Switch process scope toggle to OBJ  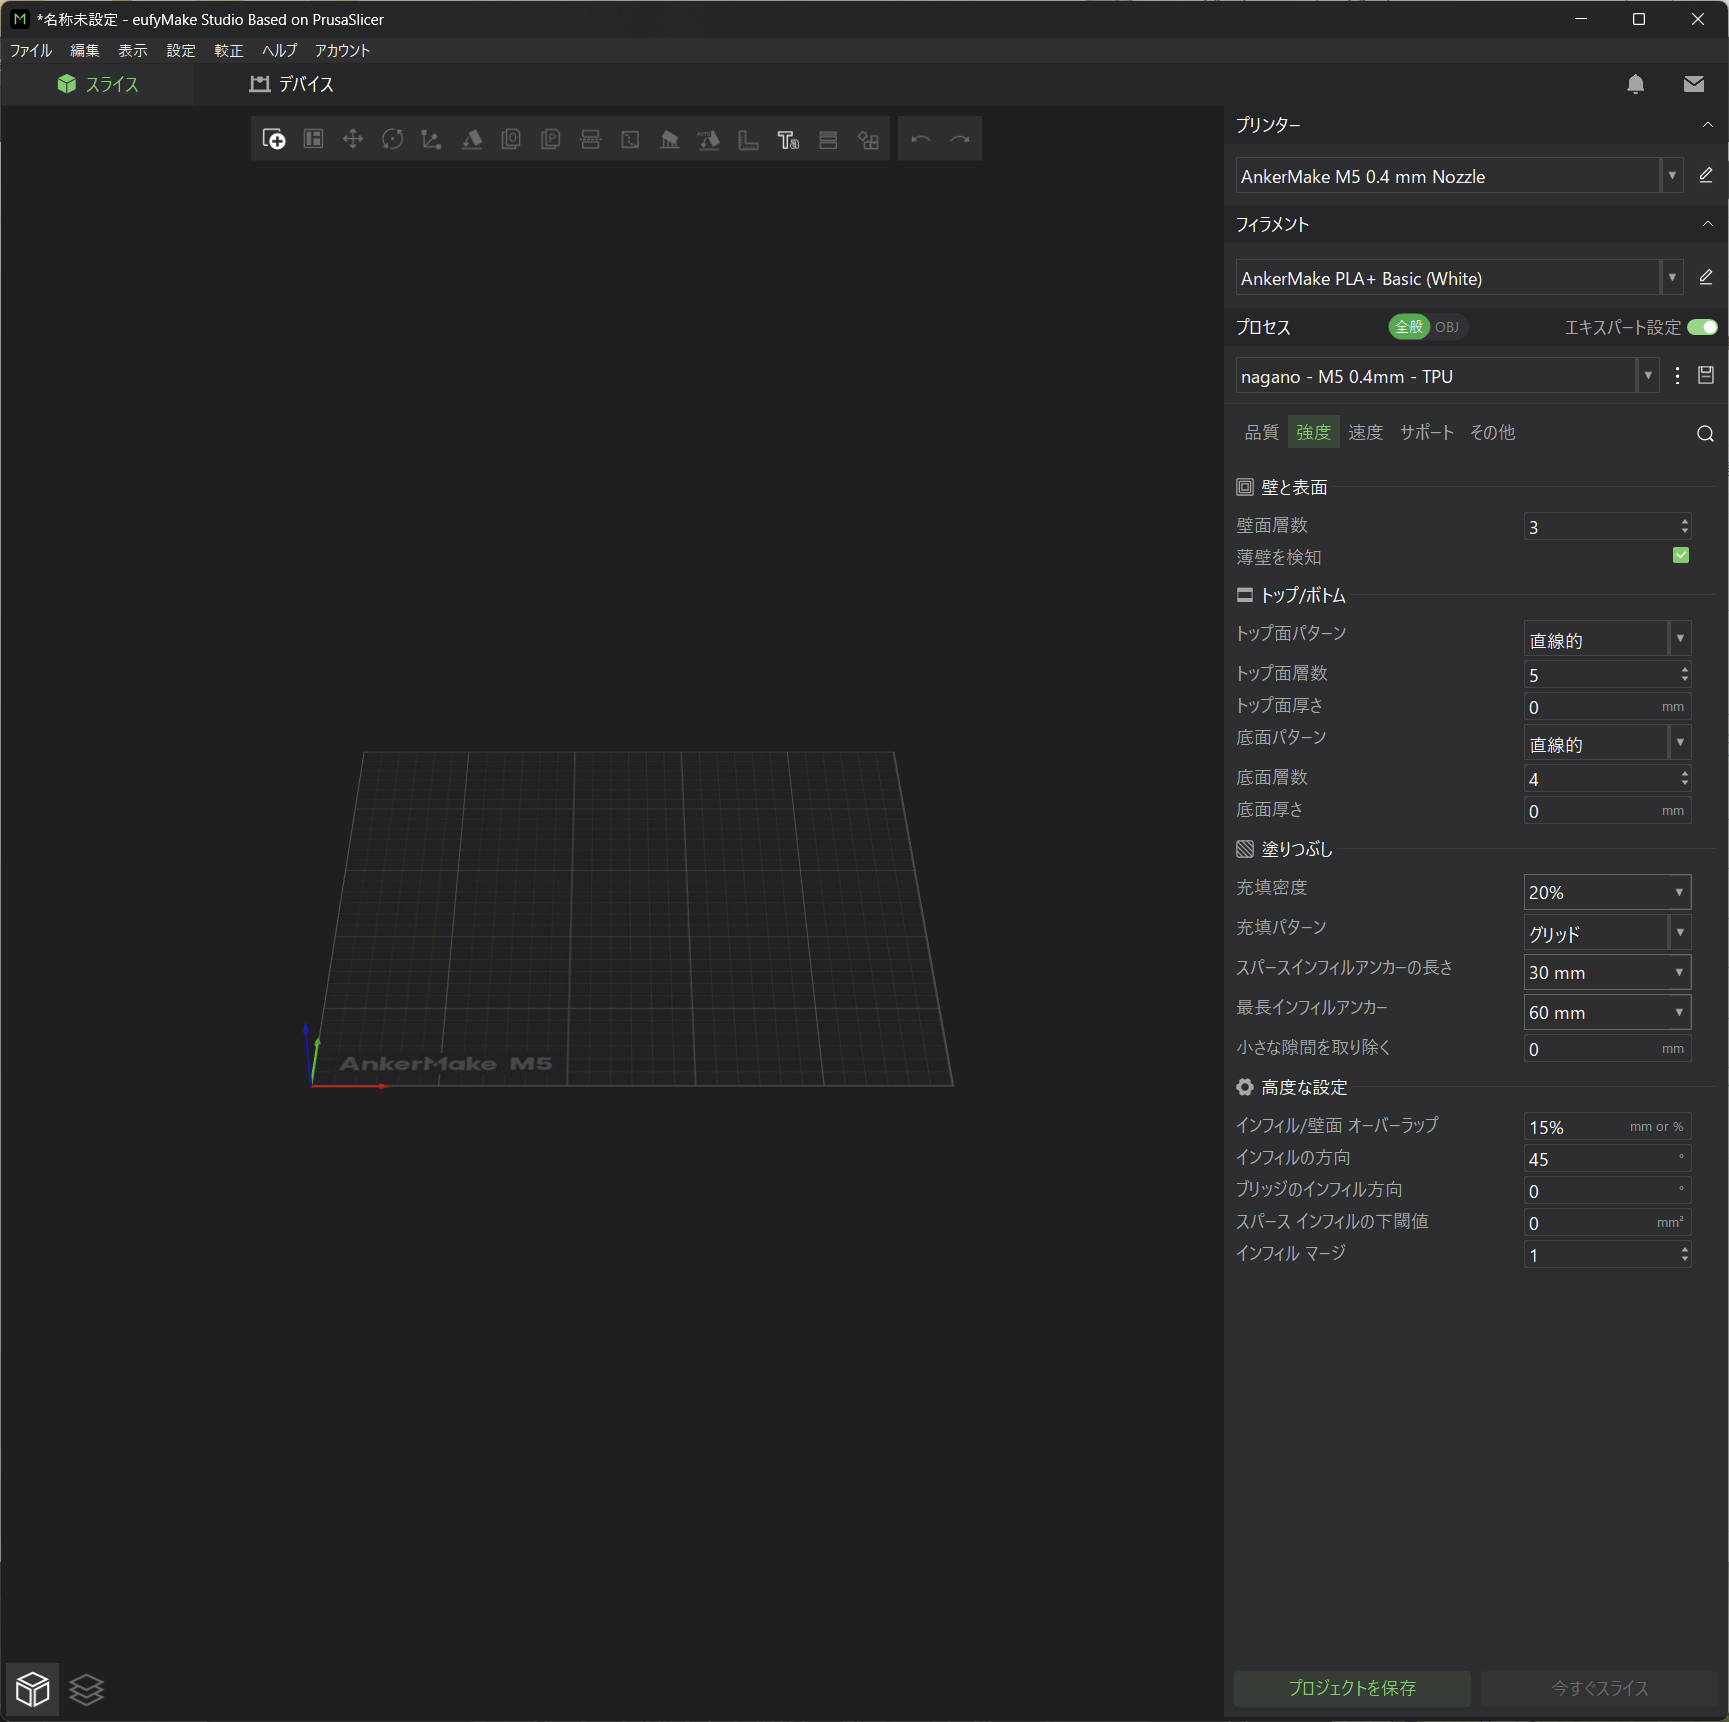[1446, 327]
